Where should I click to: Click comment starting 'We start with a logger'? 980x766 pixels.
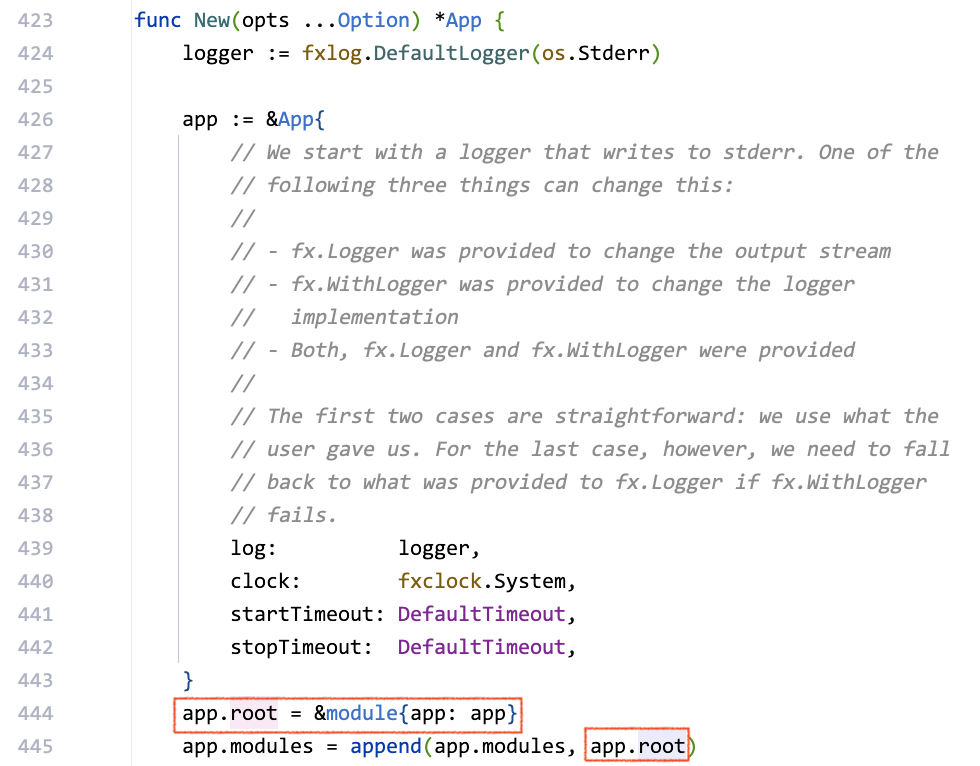click(x=584, y=152)
